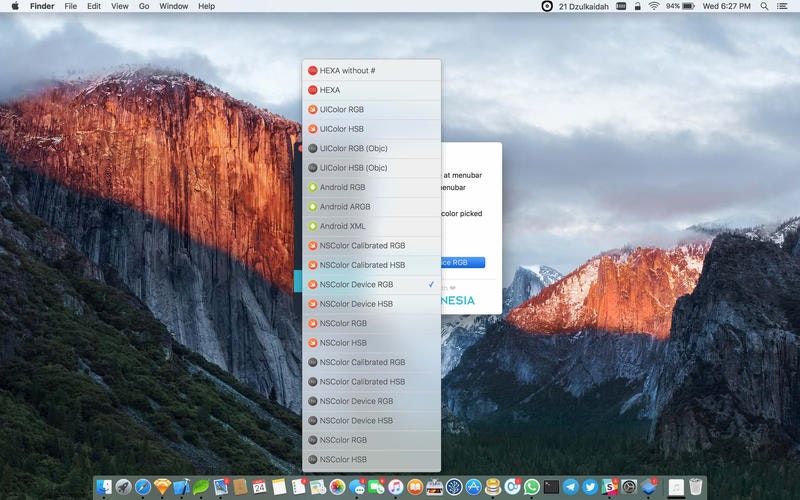Open Sketch from the dock
The width and height of the screenshot is (800, 500).
pyautogui.click(x=162, y=487)
